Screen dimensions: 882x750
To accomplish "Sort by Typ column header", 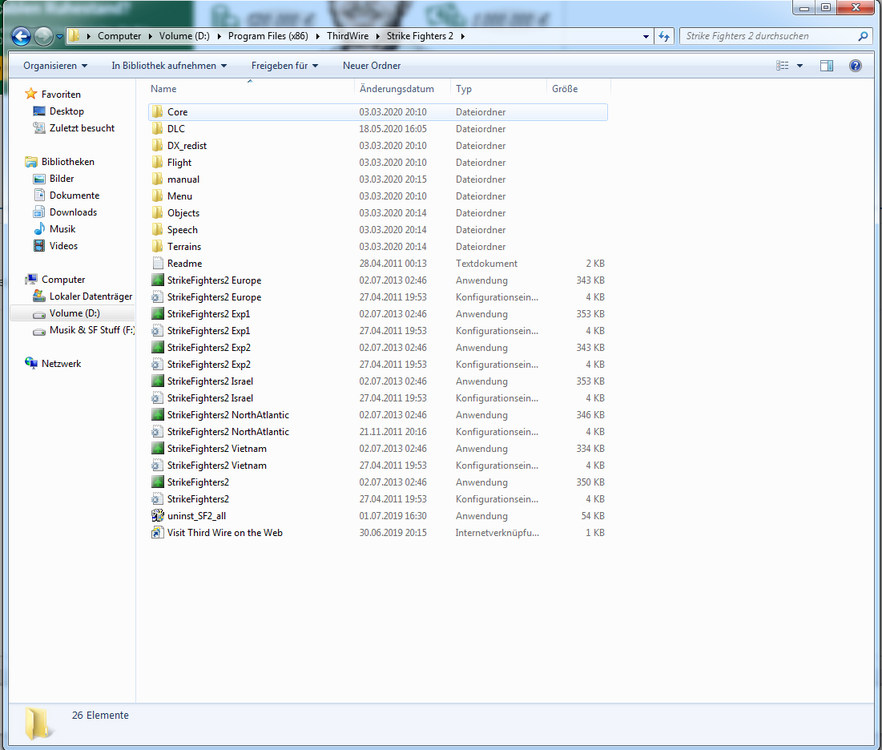I will pyautogui.click(x=498, y=89).
